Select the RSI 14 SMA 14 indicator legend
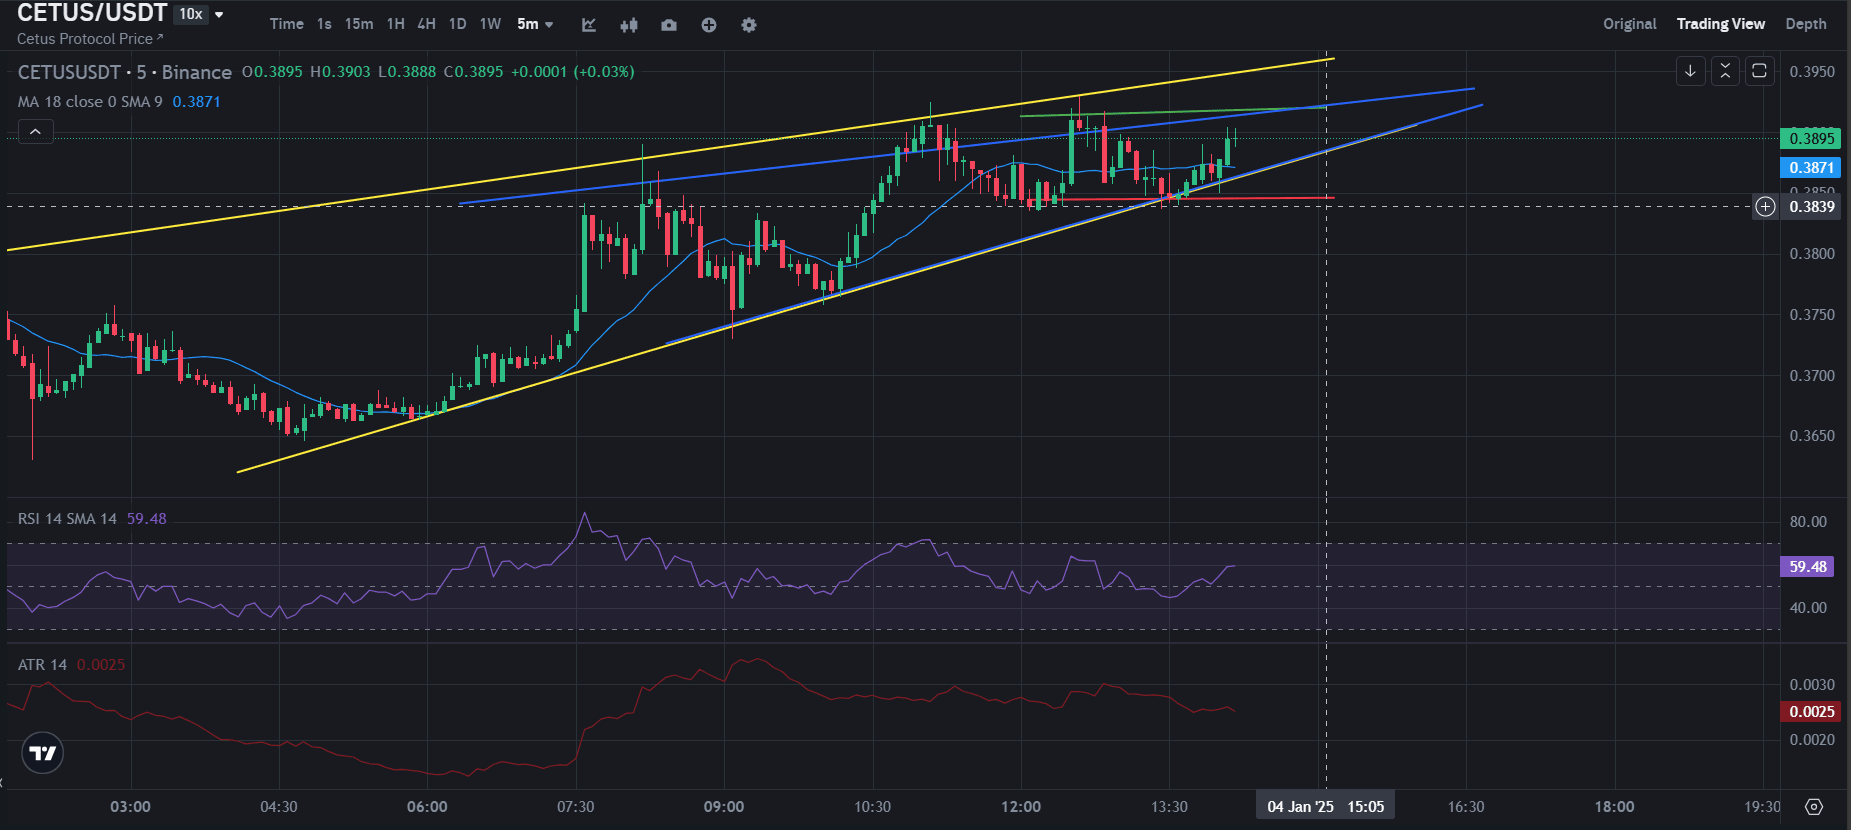 67,519
